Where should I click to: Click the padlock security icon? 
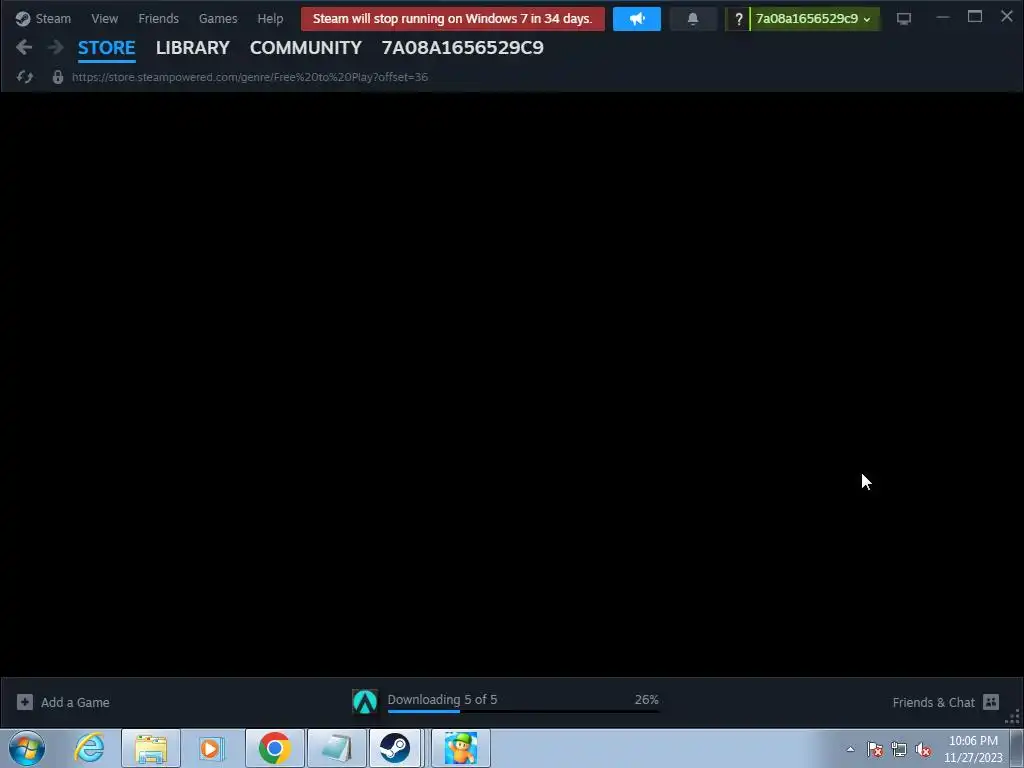point(57,77)
